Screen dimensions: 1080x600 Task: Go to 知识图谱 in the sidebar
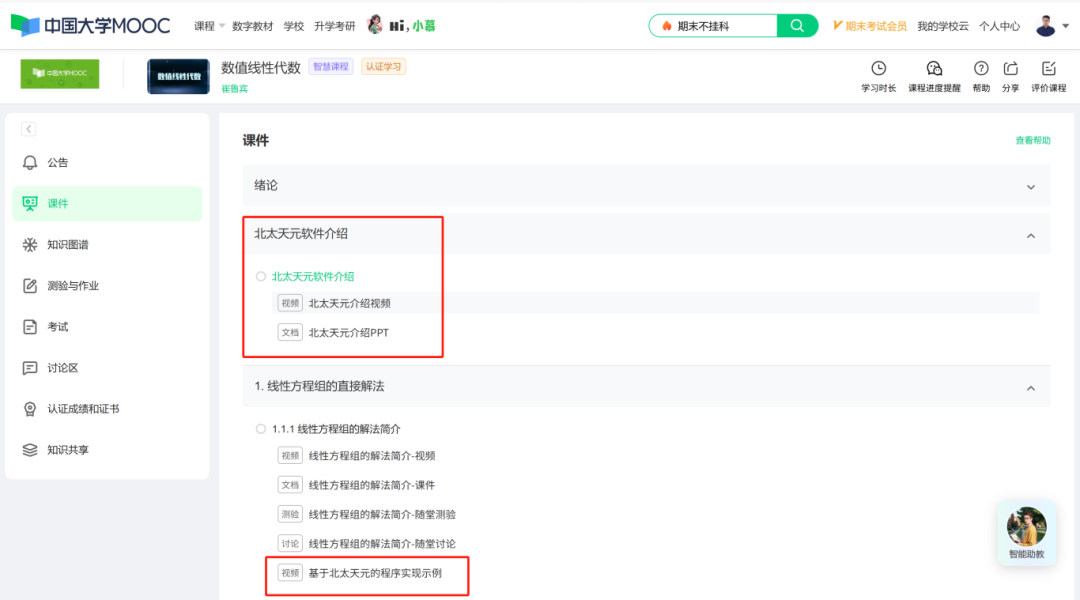74,245
